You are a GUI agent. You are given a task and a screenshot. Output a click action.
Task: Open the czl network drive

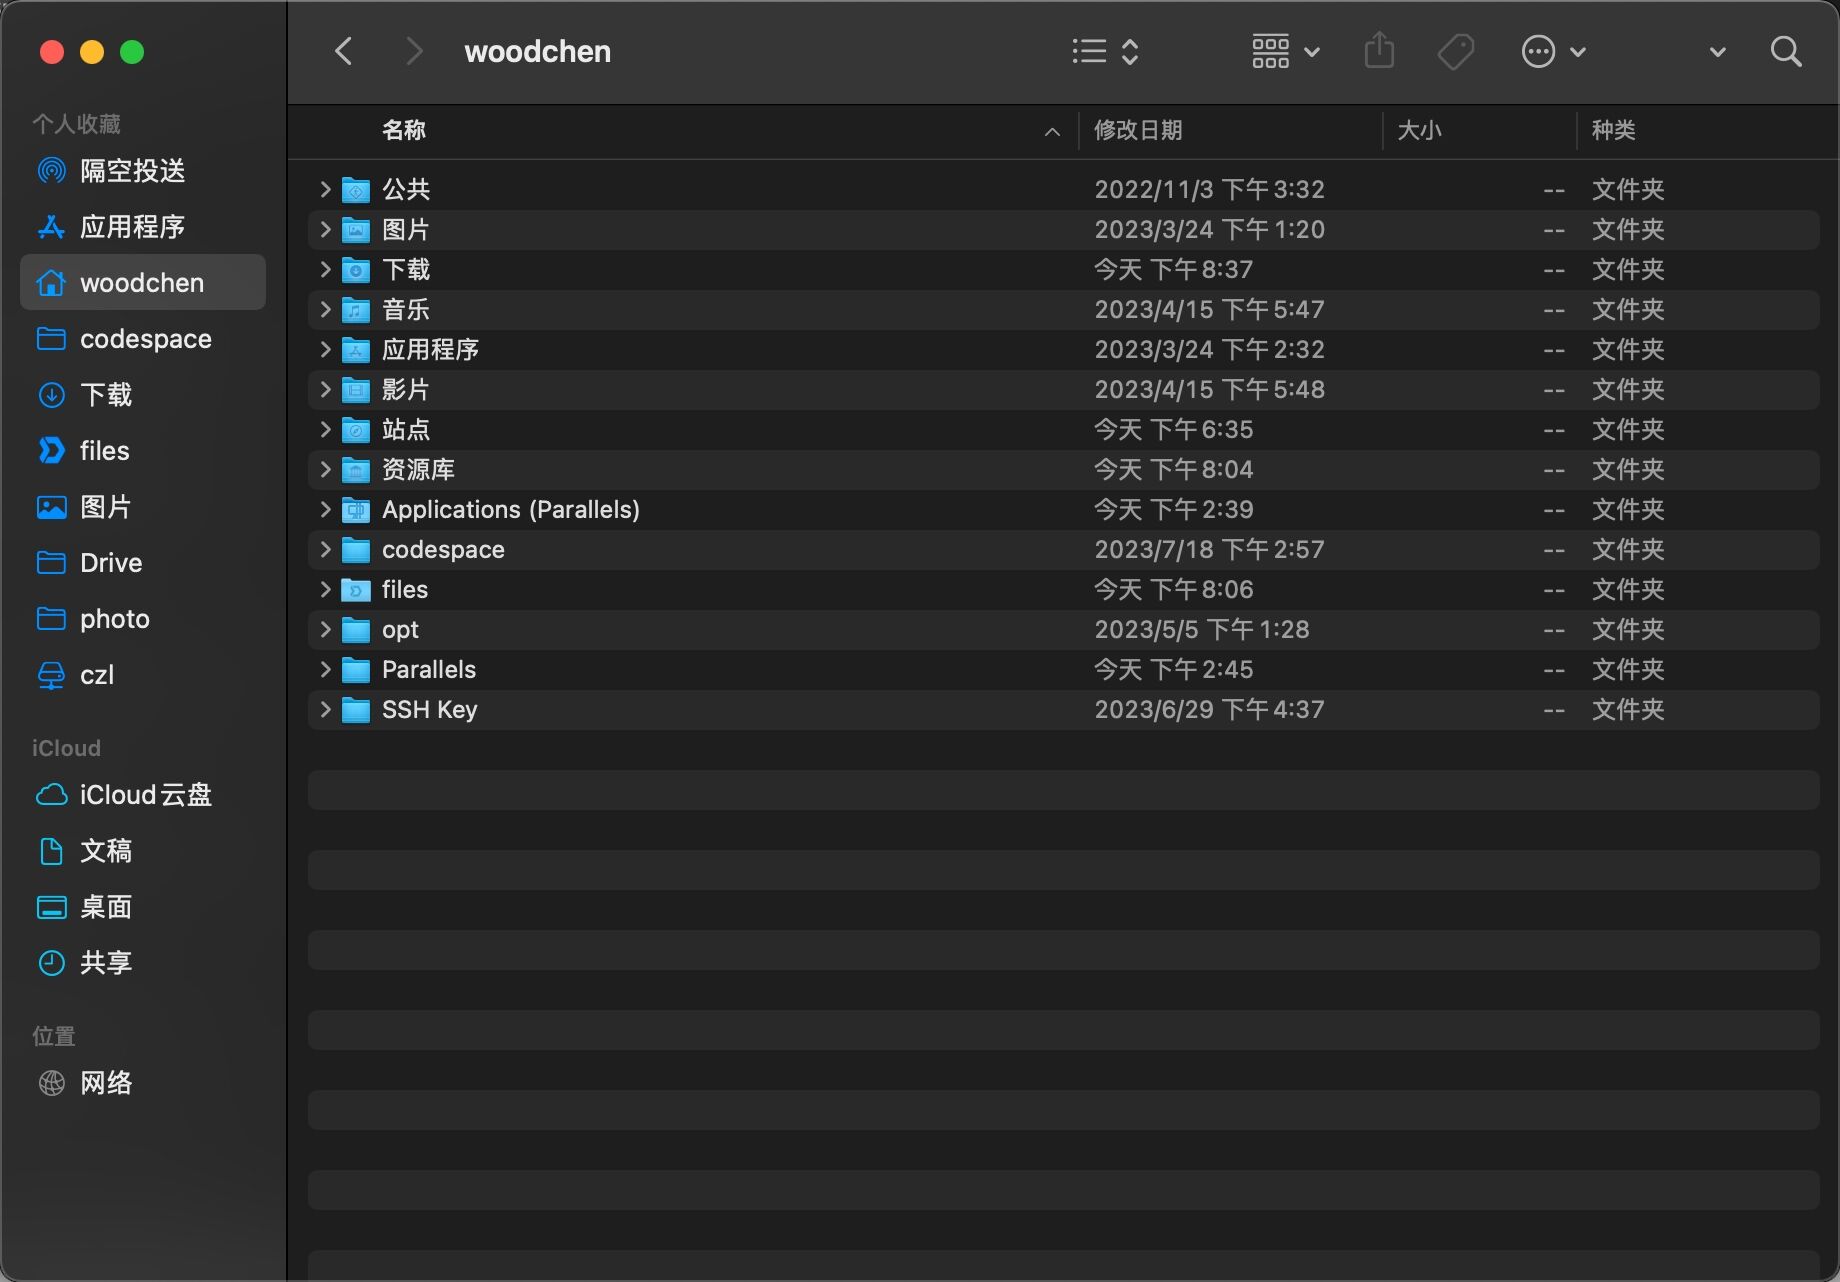point(97,675)
